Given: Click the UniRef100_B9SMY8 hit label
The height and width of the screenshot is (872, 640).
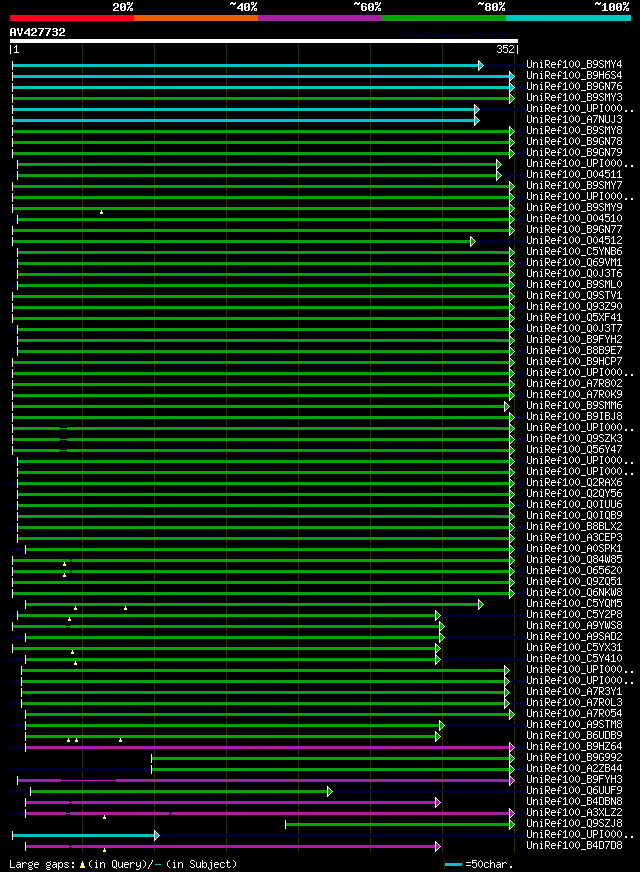Looking at the screenshot, I should click(x=574, y=131).
